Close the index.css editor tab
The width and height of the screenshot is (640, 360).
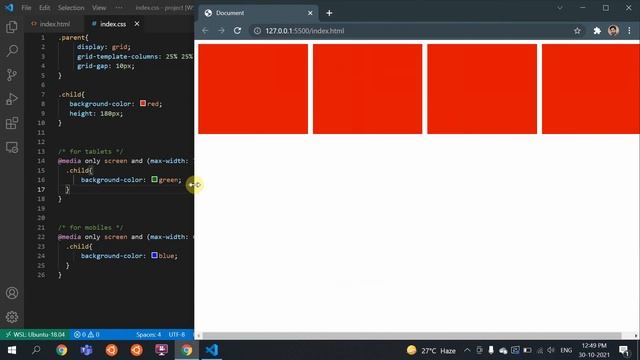(x=137, y=24)
